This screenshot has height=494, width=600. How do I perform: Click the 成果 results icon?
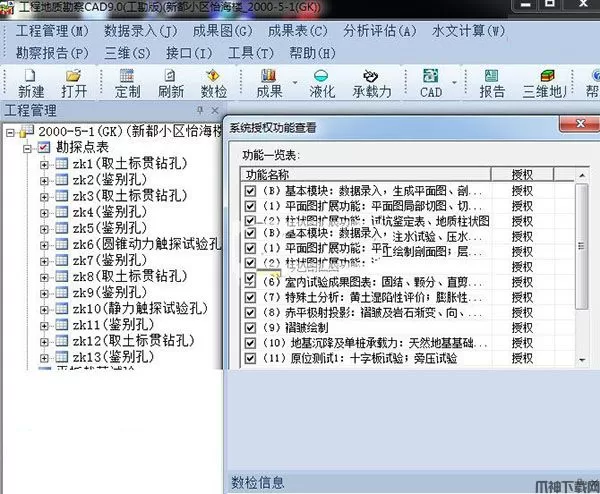point(268,75)
